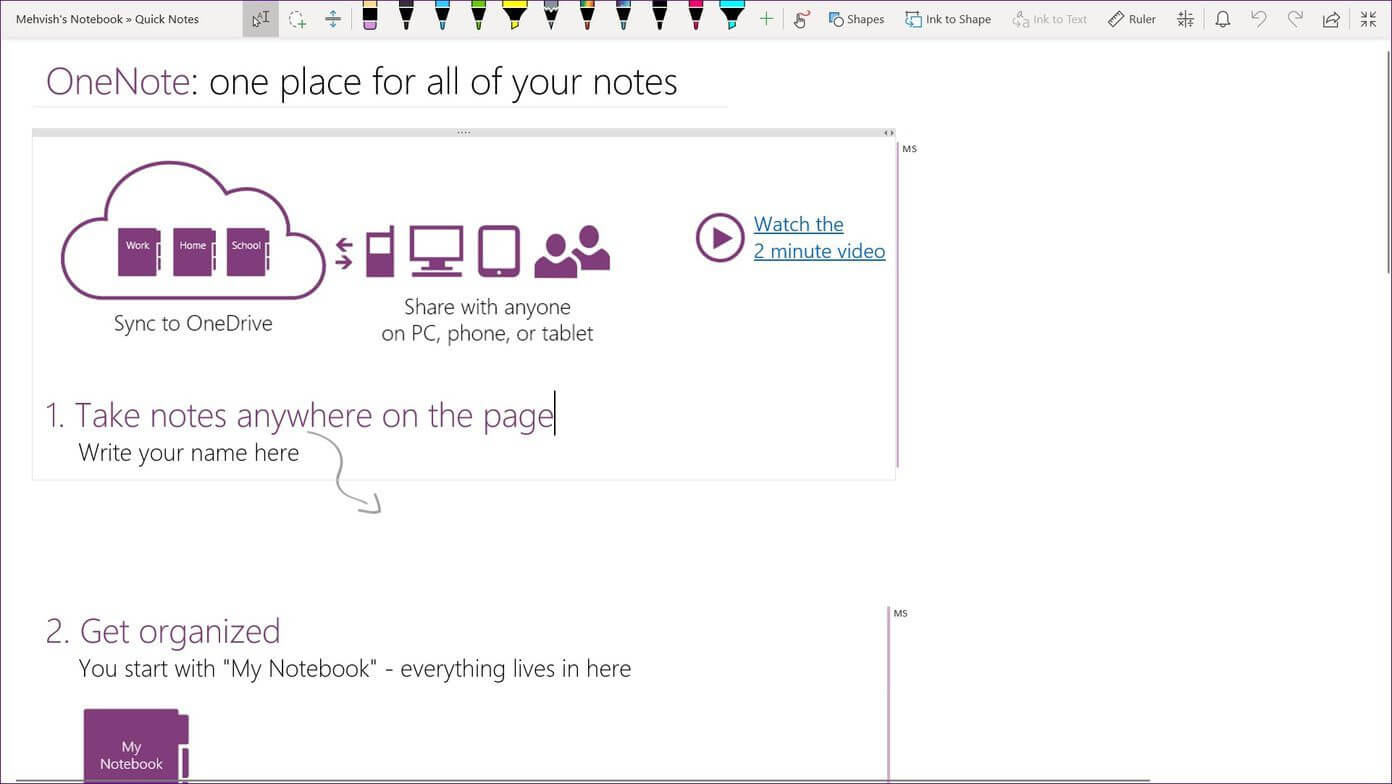
Task: Add a new pen with the green plus
Action: click(x=767, y=19)
